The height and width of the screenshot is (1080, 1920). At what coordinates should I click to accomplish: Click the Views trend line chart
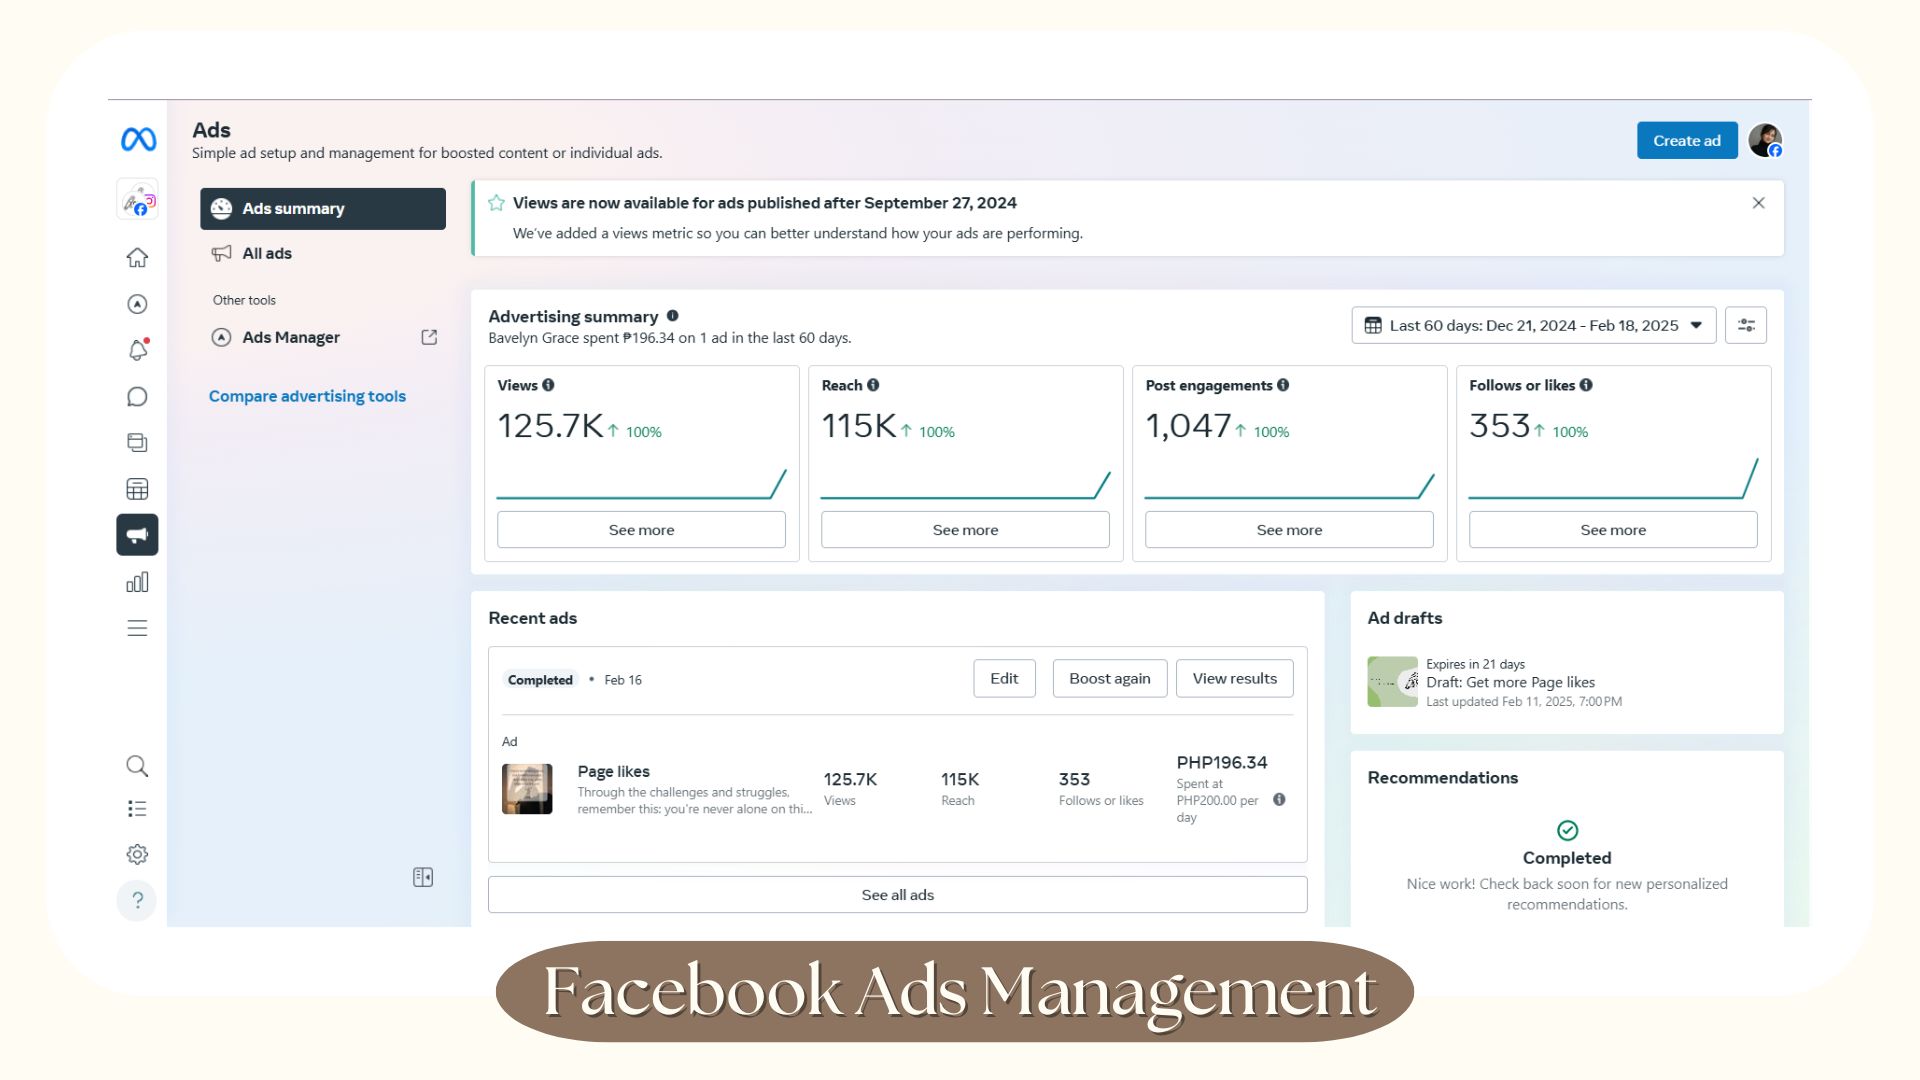click(x=641, y=484)
